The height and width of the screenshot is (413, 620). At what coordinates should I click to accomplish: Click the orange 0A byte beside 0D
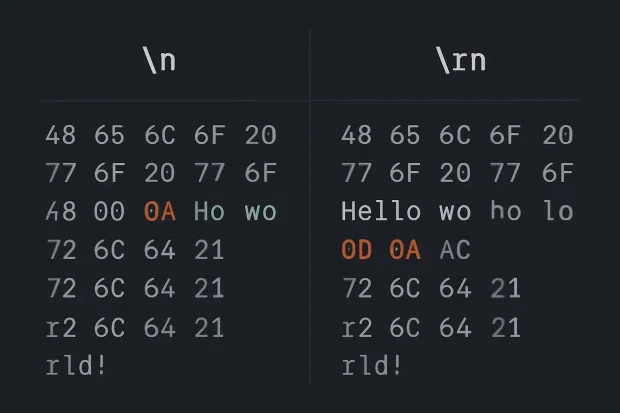point(405,250)
